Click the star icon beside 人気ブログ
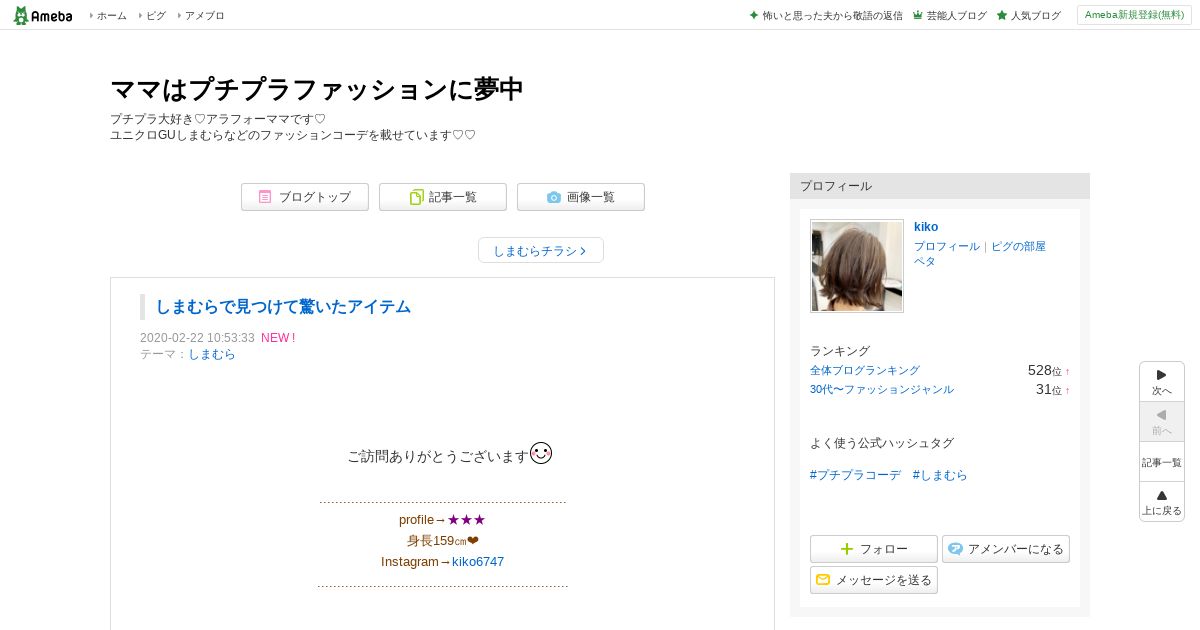 click(x=1002, y=15)
